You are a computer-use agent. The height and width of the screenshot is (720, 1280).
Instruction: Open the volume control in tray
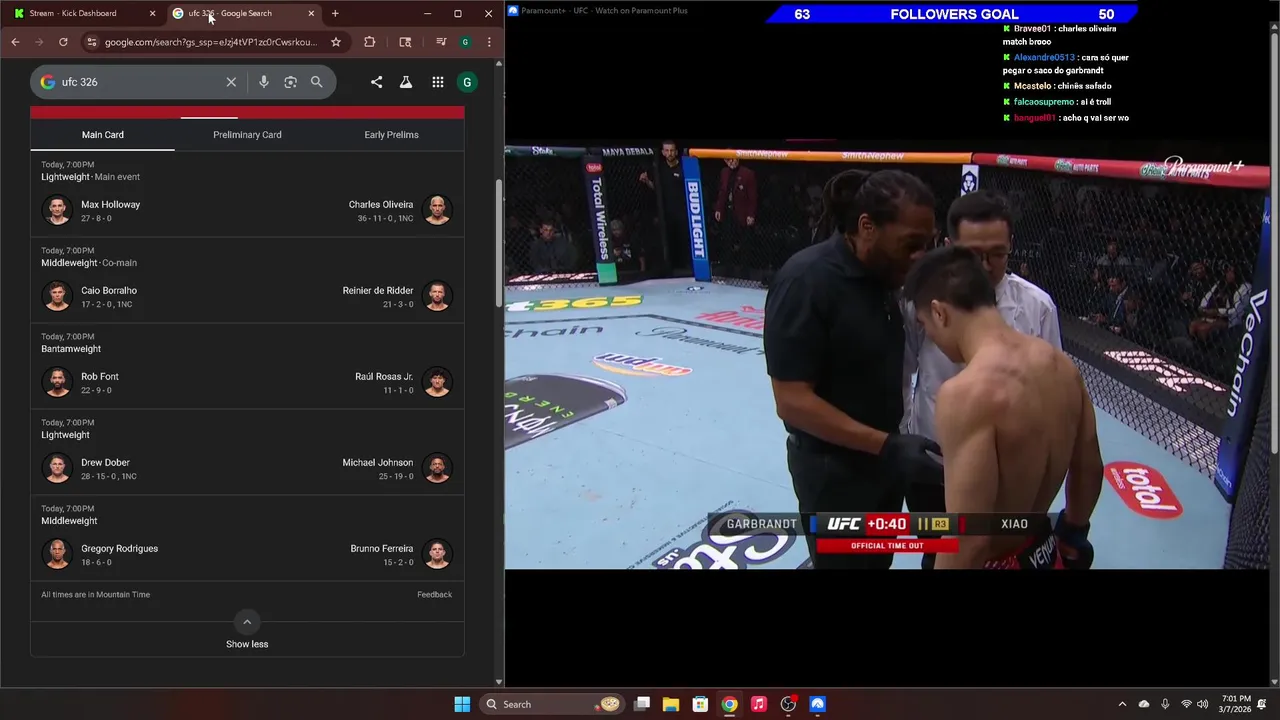1202,704
